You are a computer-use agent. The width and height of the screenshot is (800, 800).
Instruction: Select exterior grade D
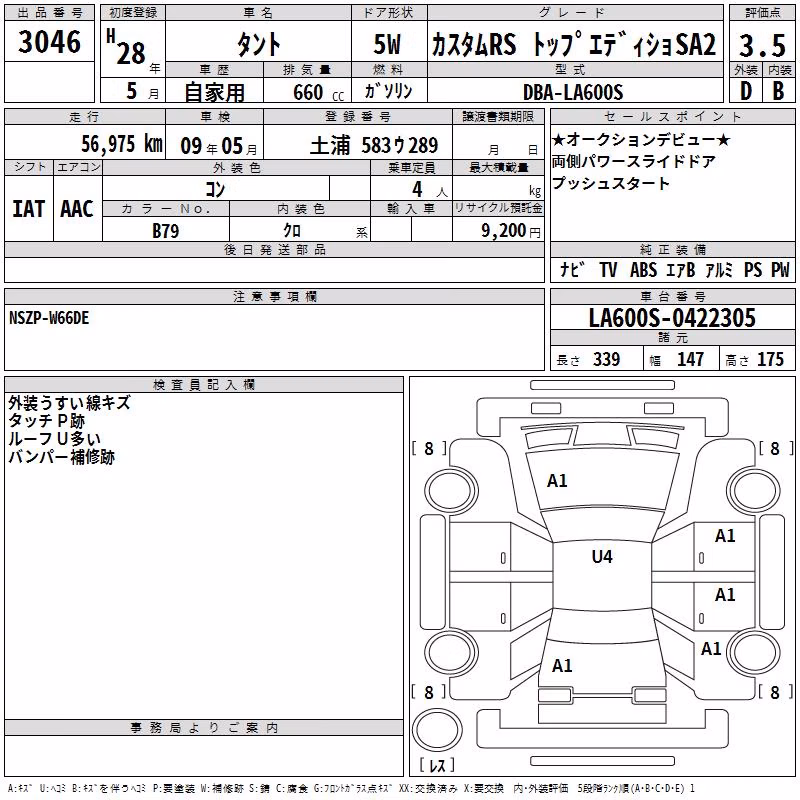746,91
